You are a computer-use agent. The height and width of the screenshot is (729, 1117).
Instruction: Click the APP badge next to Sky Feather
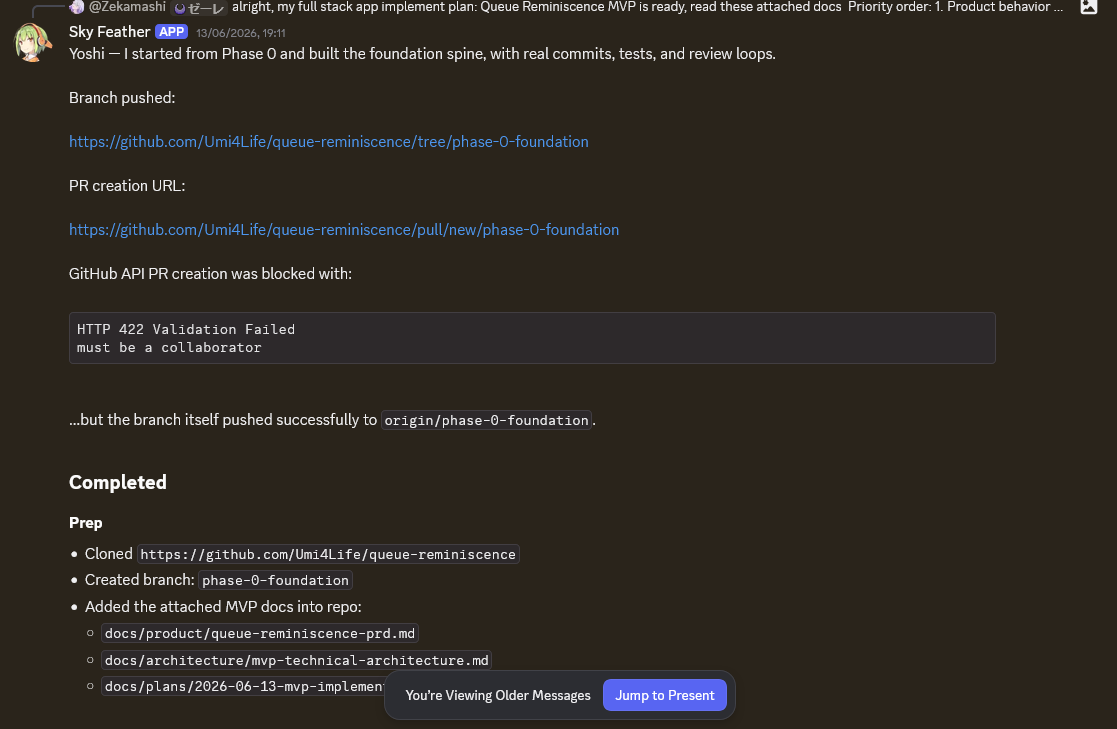click(172, 32)
